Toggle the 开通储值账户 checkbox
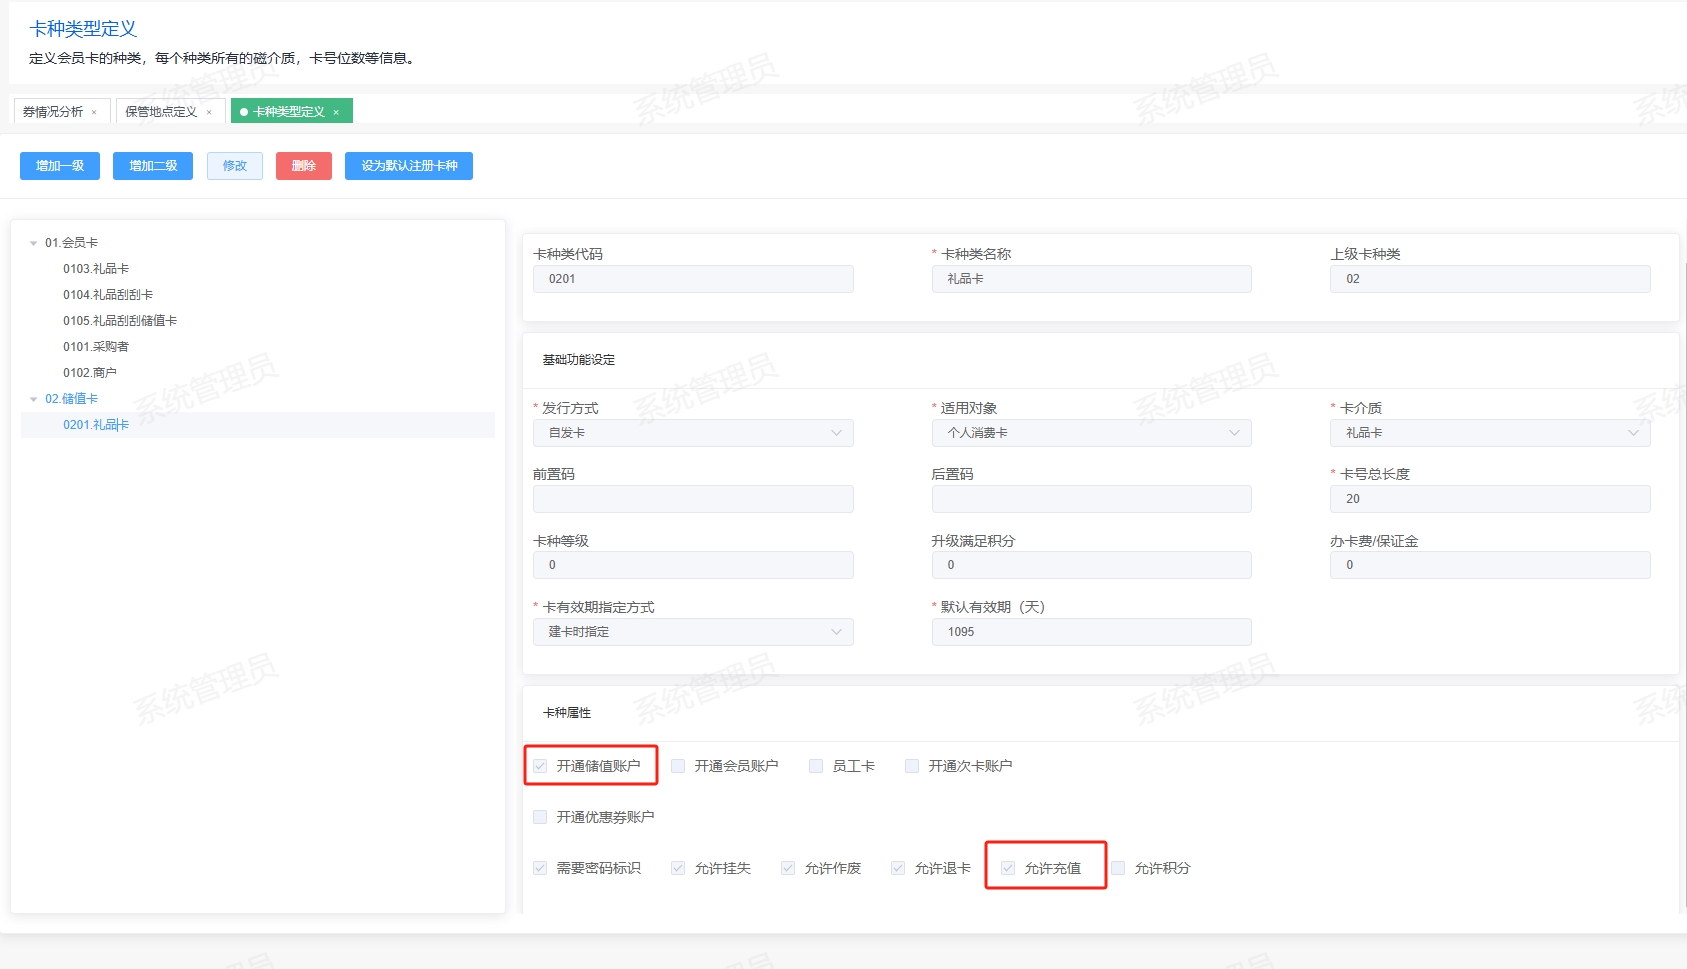Screen dimensions: 1687x969 (540, 766)
